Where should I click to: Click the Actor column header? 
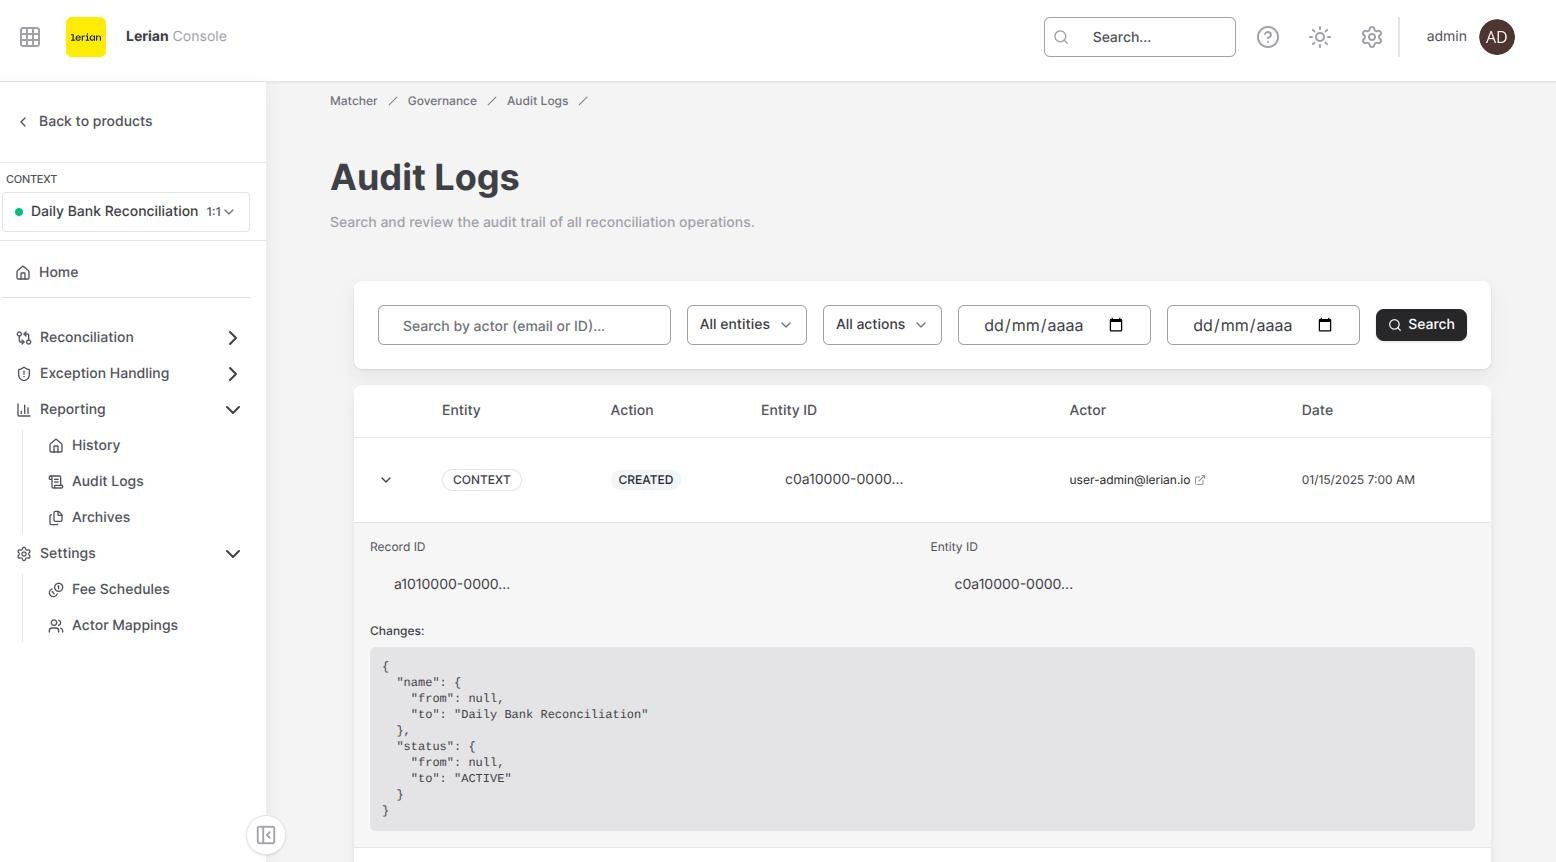(1088, 410)
